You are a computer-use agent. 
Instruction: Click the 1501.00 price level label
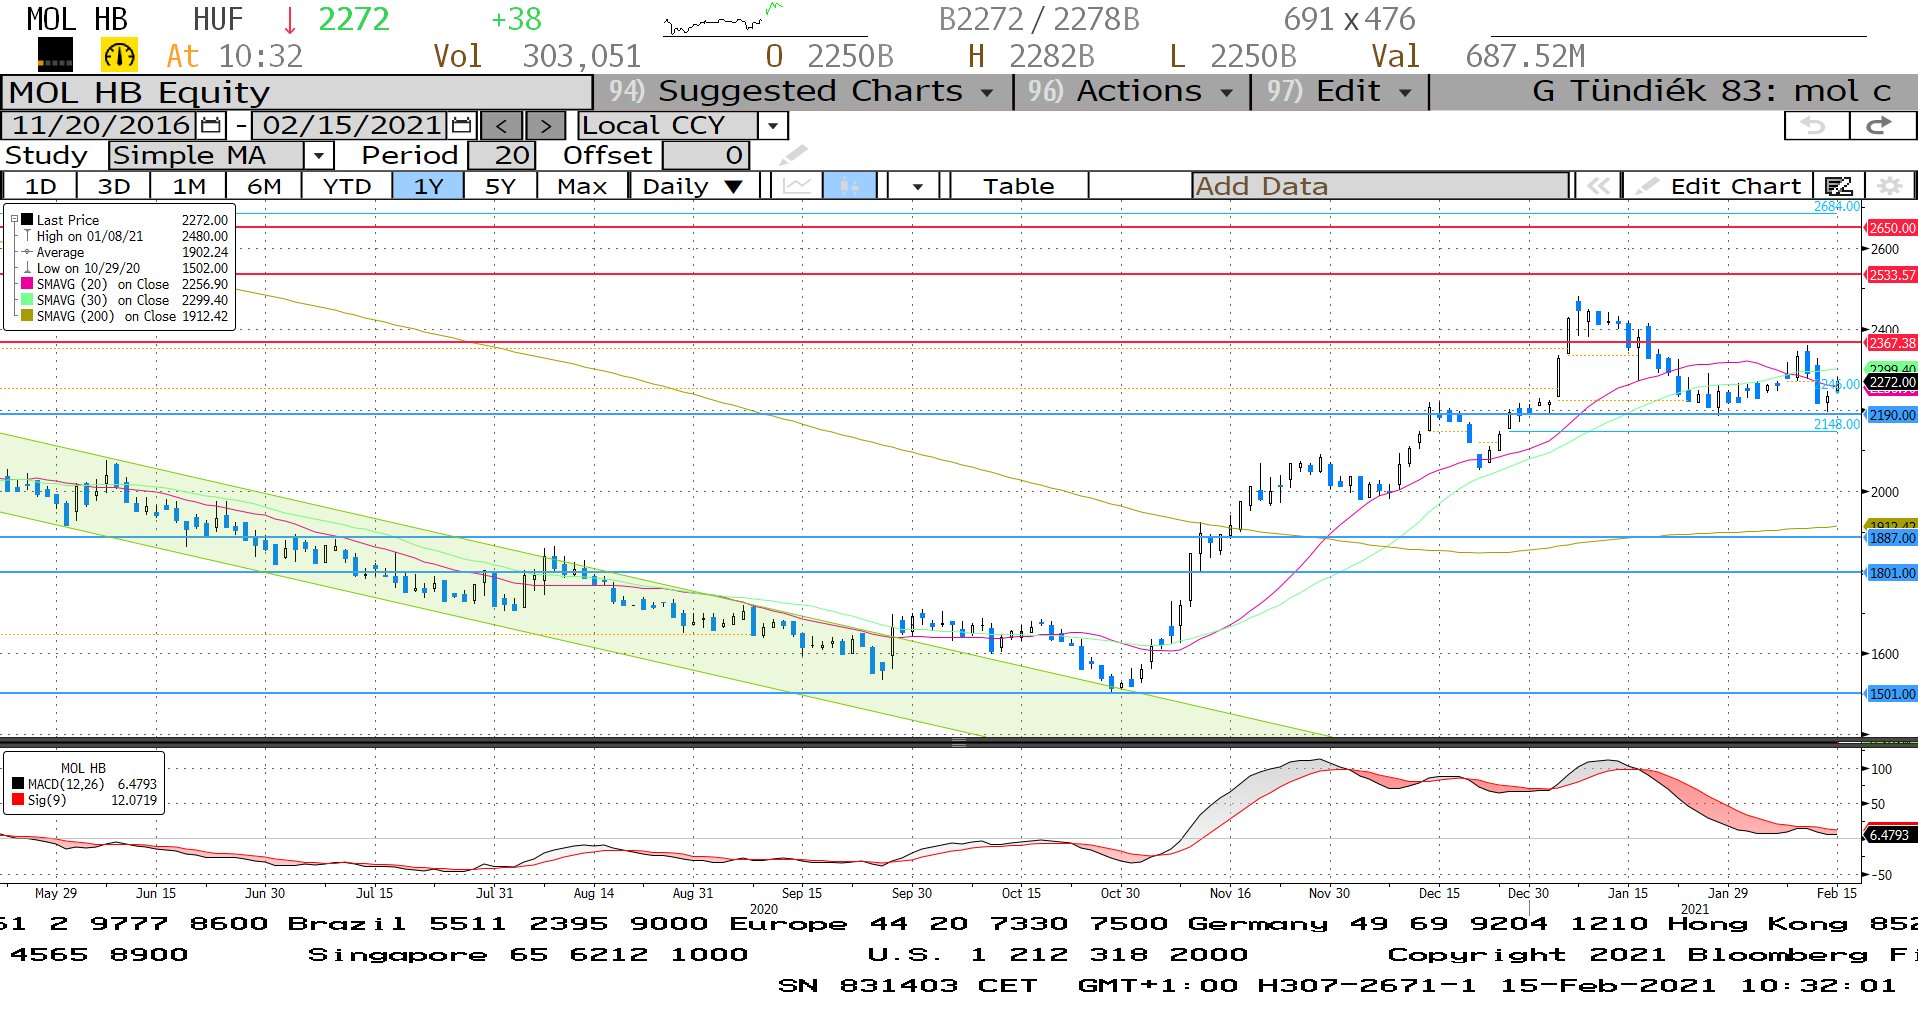(x=1892, y=694)
